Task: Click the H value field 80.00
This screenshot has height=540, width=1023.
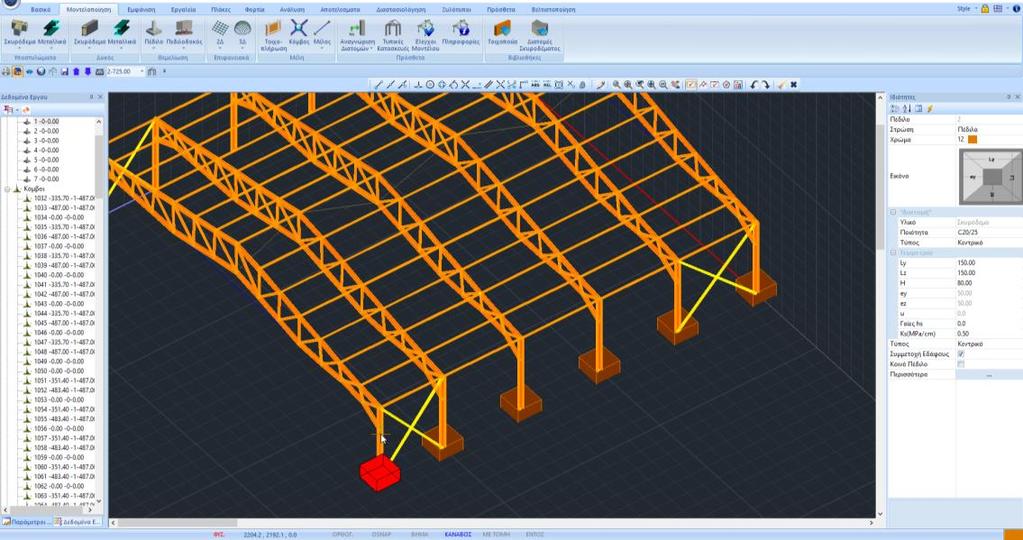Action: point(989,283)
